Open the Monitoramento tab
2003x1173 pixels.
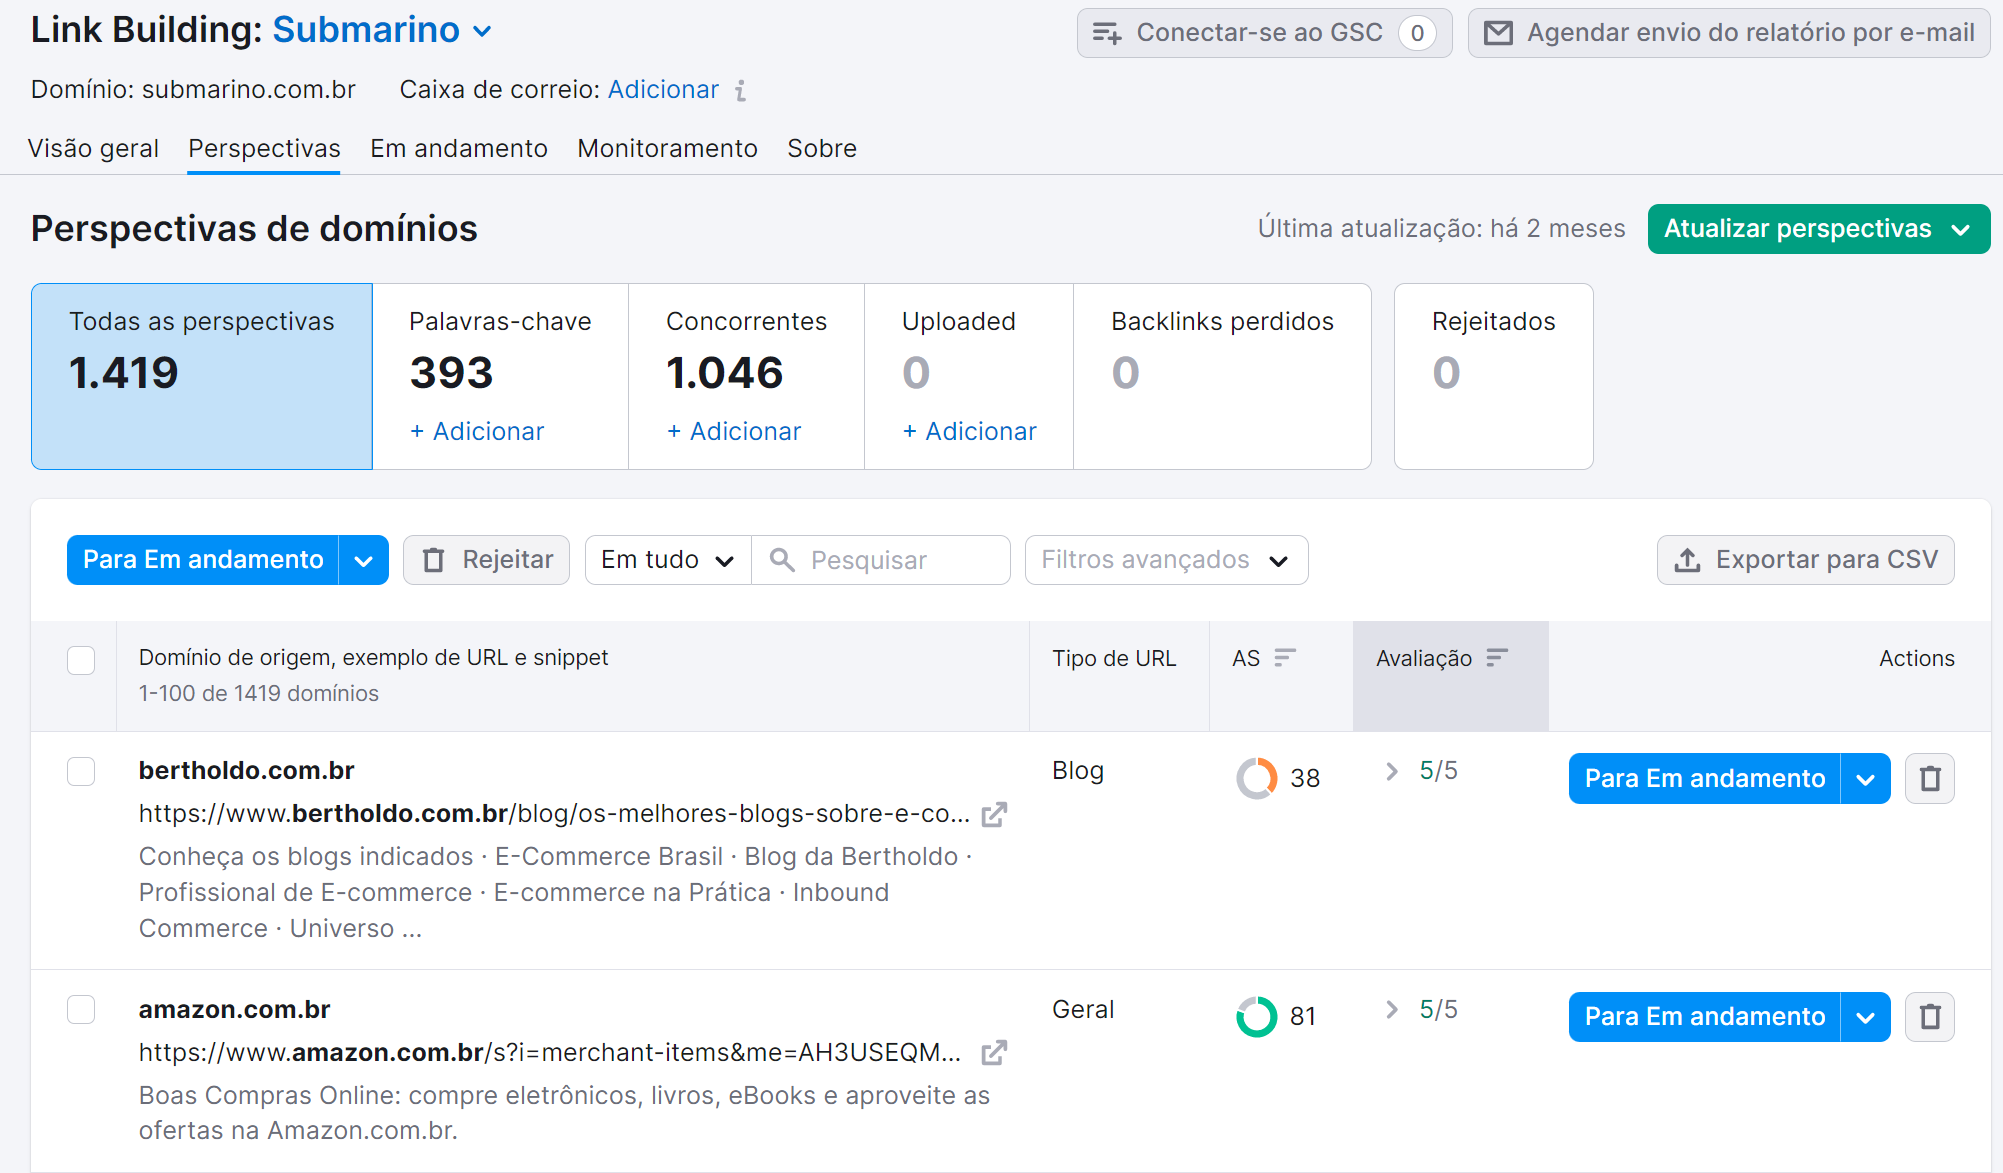coord(667,149)
